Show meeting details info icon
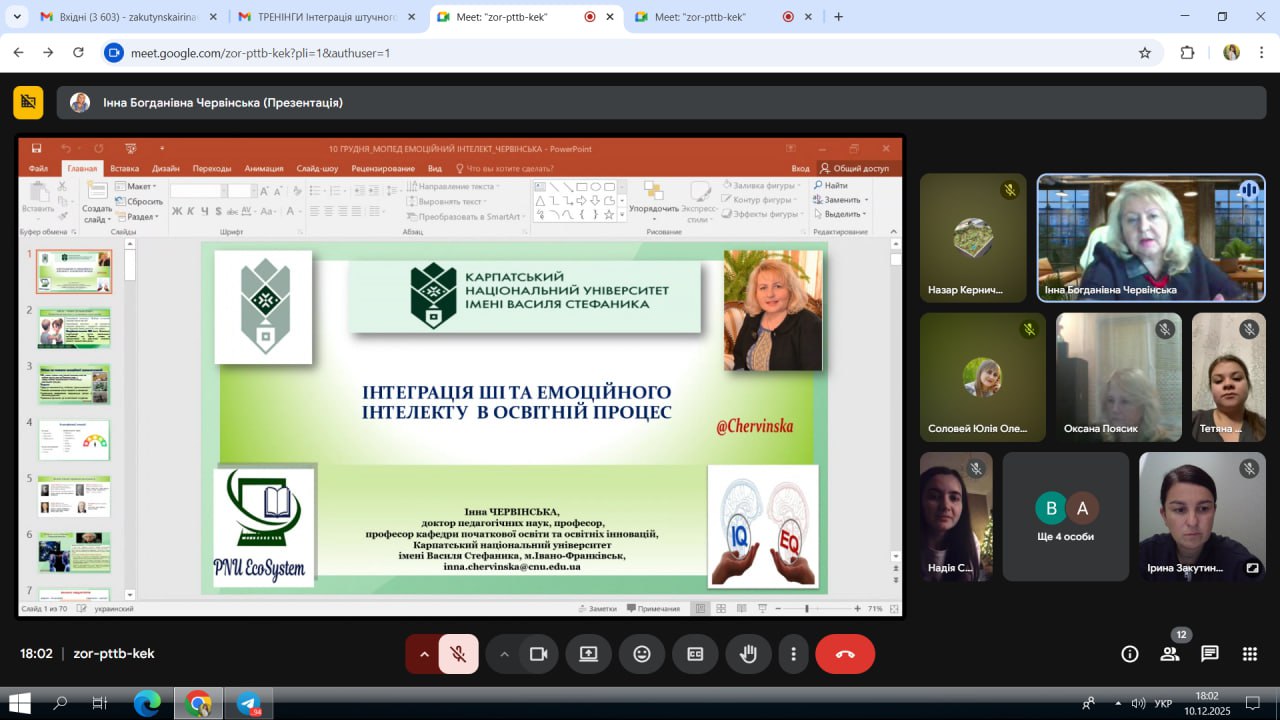 (x=1130, y=654)
